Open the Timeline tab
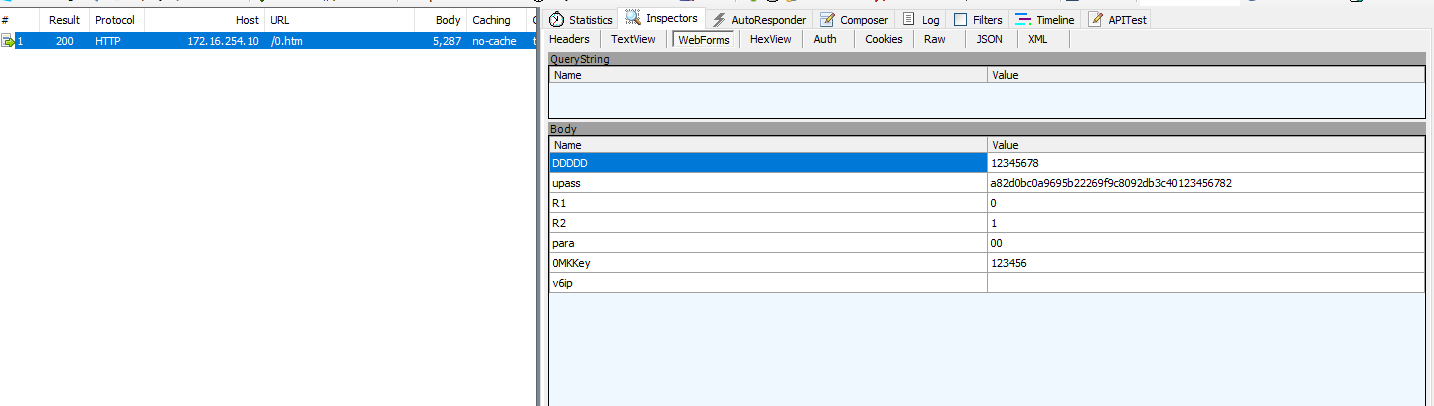The image size is (1434, 406). pyautogui.click(x=1045, y=19)
